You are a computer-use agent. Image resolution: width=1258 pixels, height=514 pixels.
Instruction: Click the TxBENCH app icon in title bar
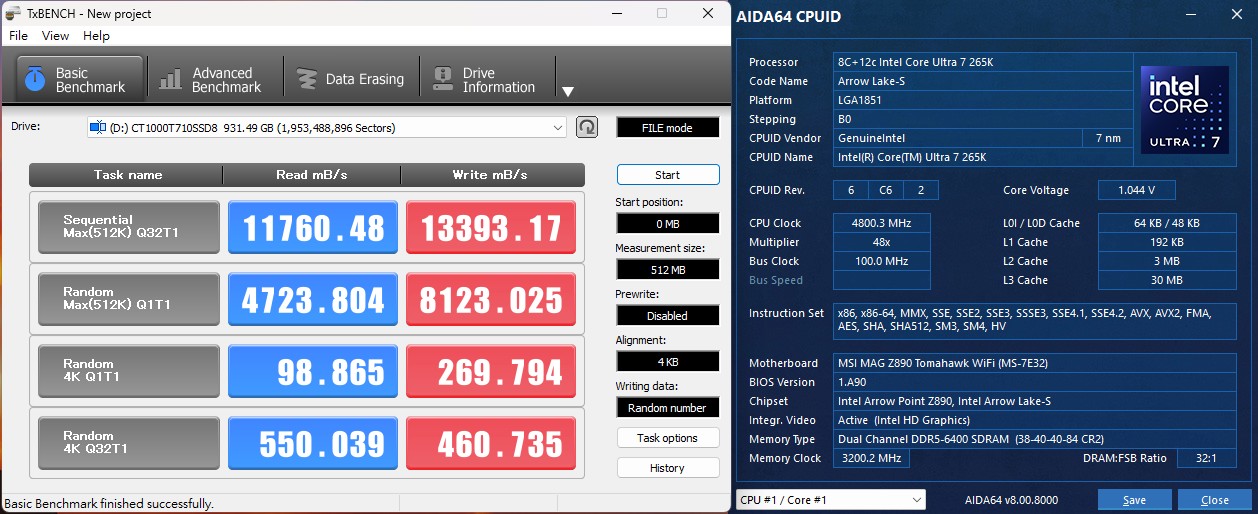14,13
